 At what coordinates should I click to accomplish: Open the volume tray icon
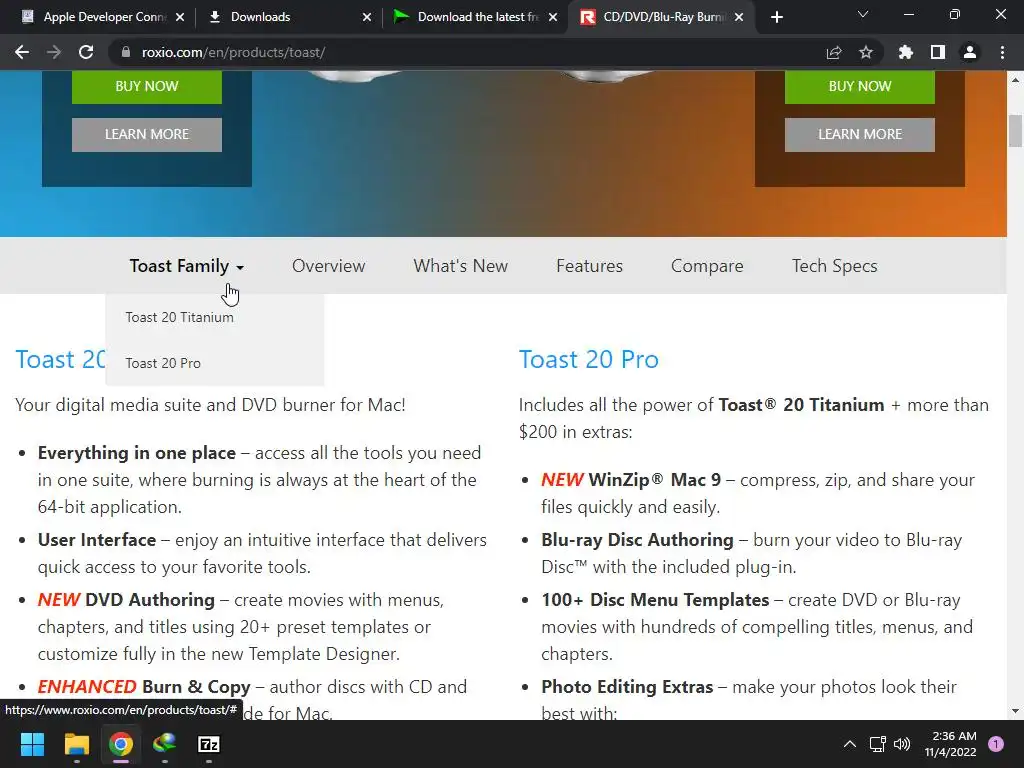pyautogui.click(x=902, y=744)
